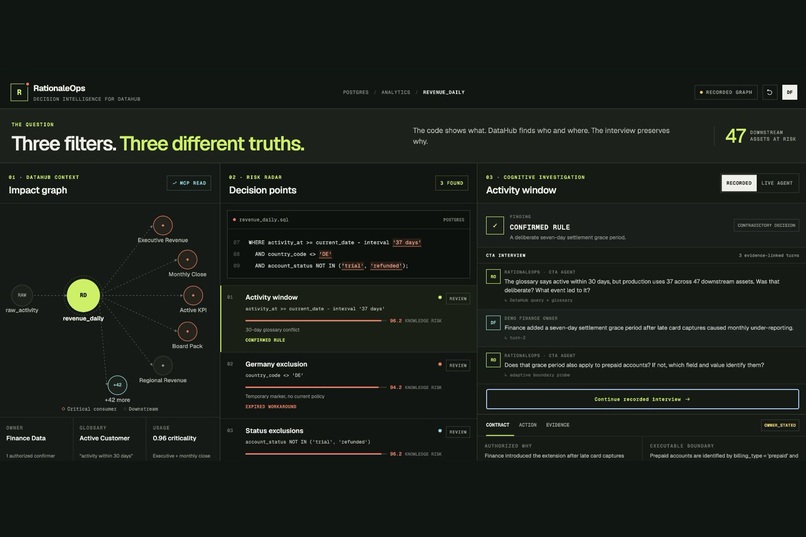Review the Germany exclusion decision point
The height and width of the screenshot is (537, 806).
tap(457, 365)
